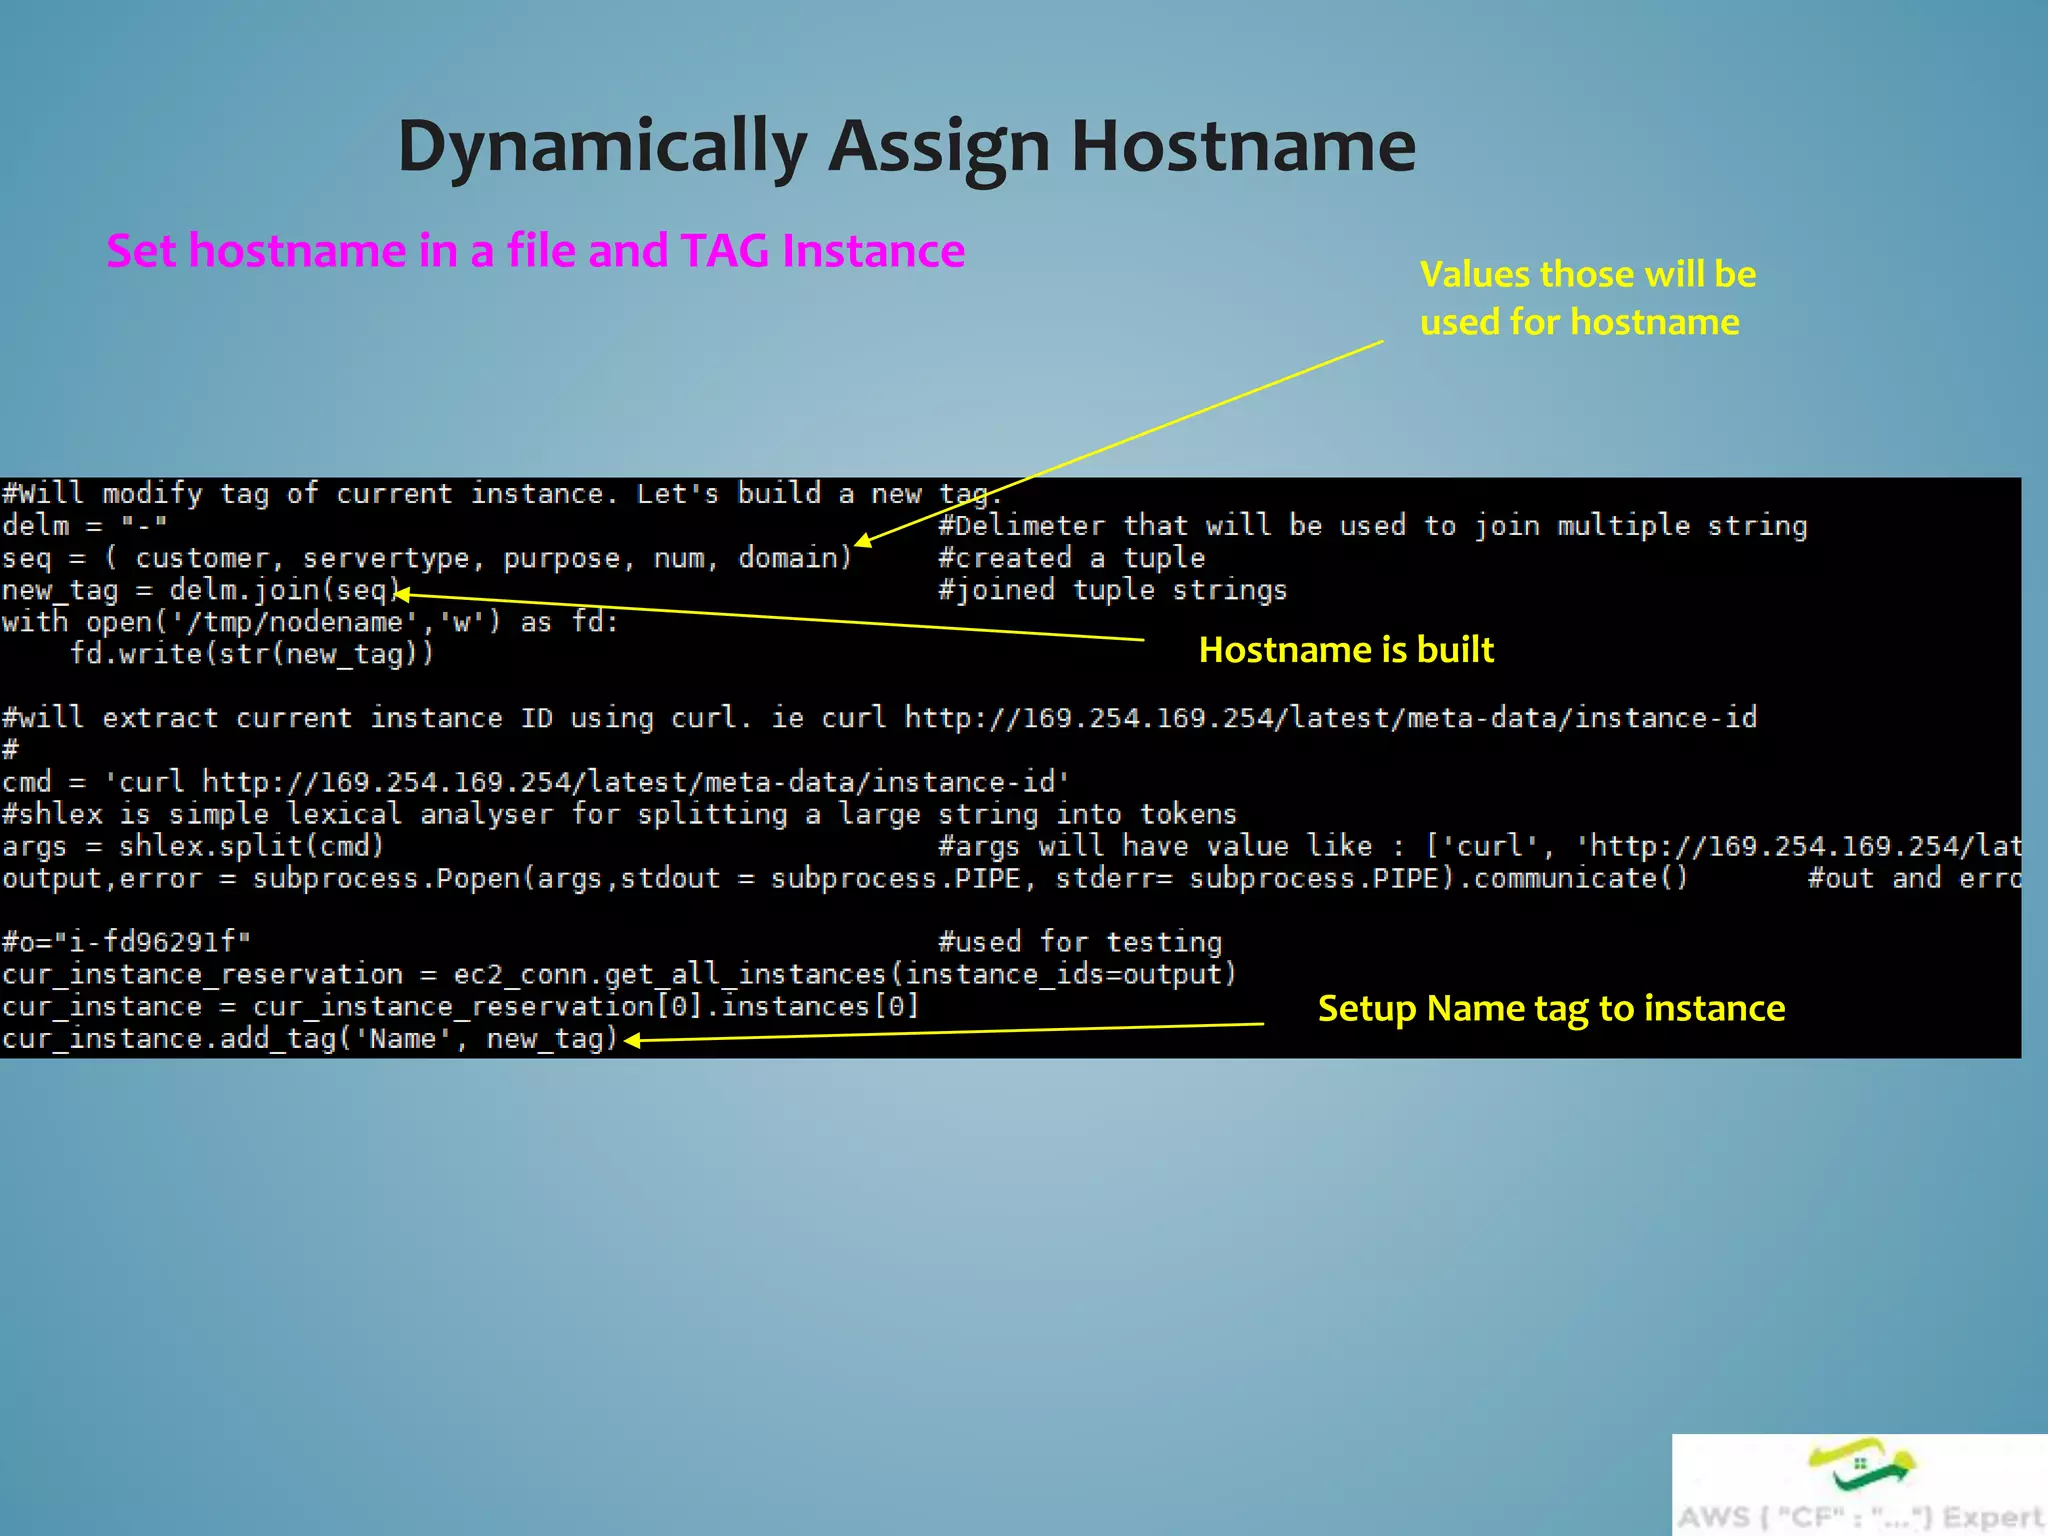This screenshot has height=1536, width=2048.
Task: Click the 'Setup Name tag to instance' annotation
Action: (1551, 1008)
